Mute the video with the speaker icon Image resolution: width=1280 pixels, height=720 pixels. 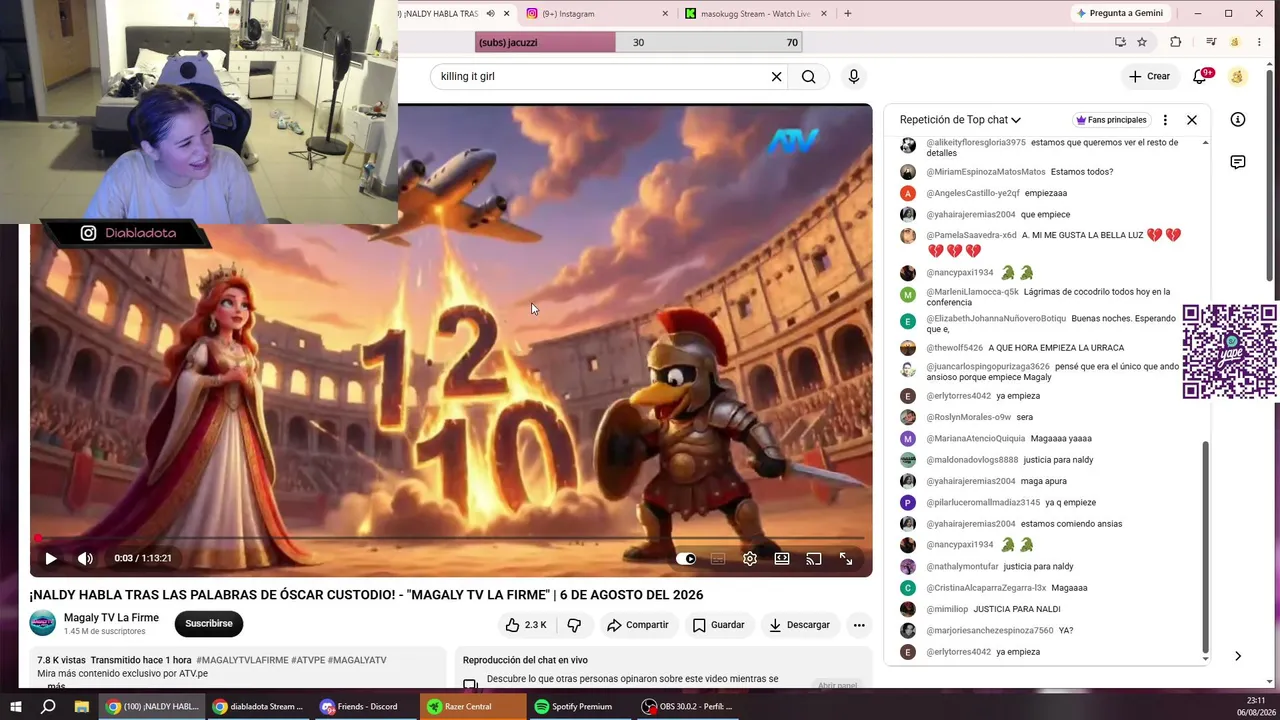[85, 559]
